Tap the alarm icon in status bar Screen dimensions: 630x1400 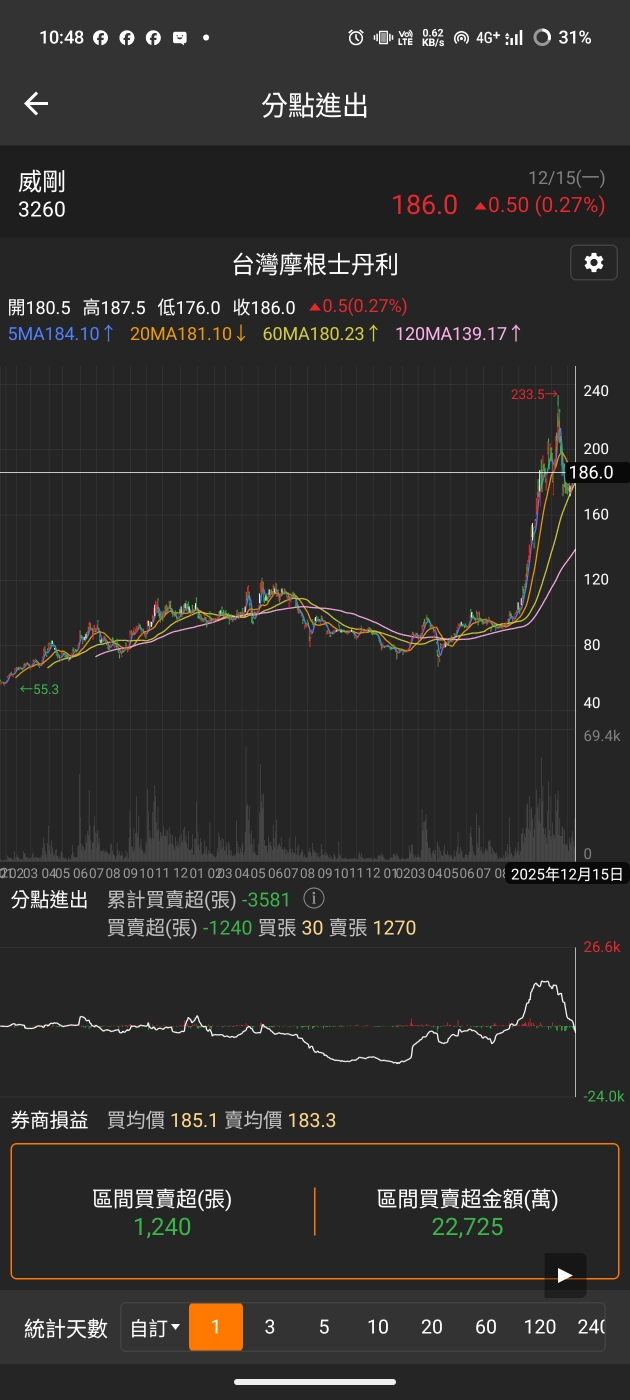pos(356,38)
